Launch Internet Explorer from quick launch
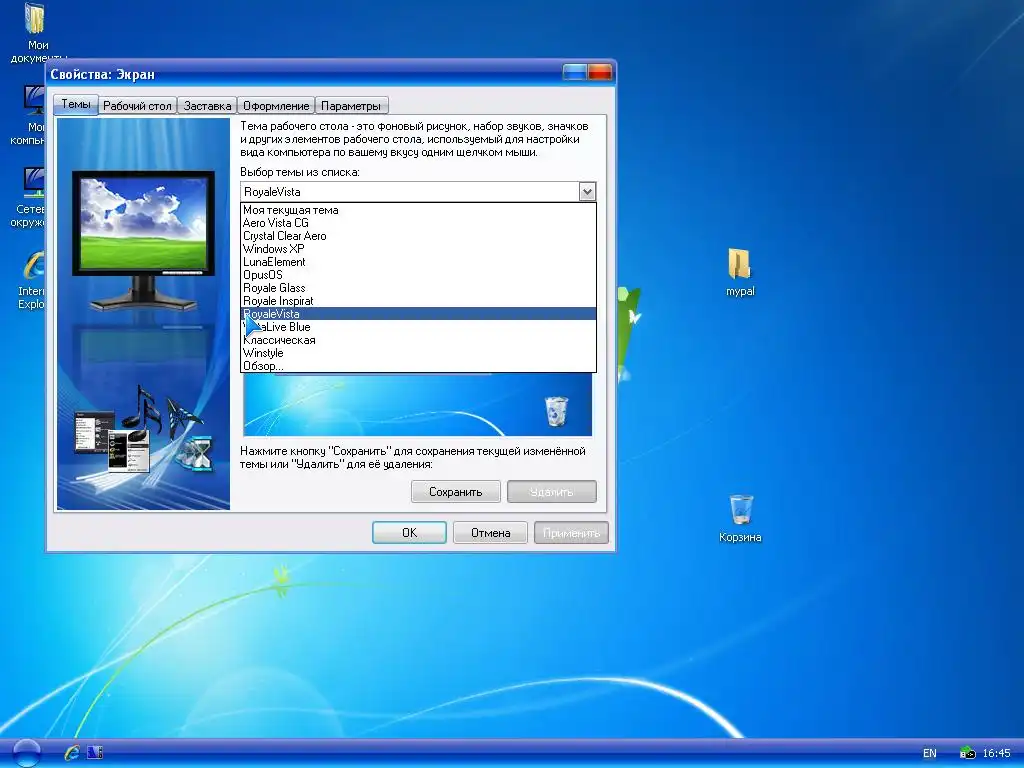Viewport: 1024px width, 768px height. 72,752
